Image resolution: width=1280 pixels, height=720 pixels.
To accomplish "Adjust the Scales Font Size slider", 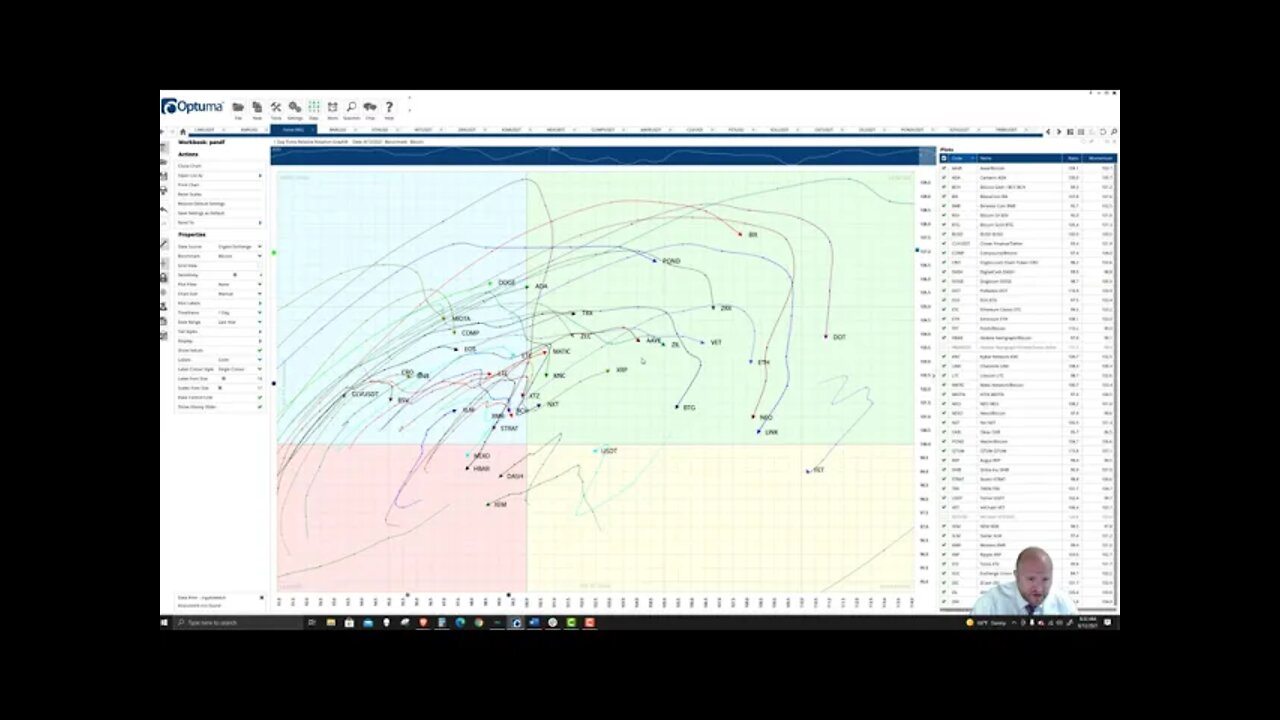I will coord(219,388).
